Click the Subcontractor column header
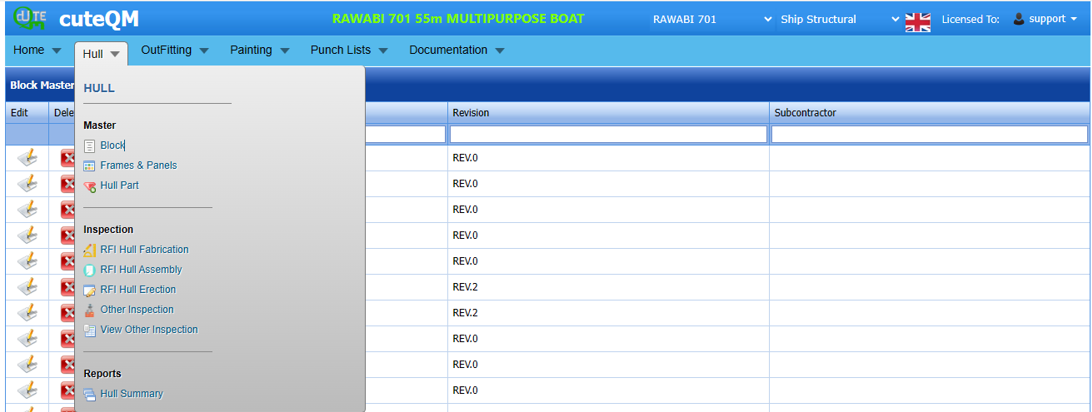The image size is (1092, 412). click(x=805, y=113)
